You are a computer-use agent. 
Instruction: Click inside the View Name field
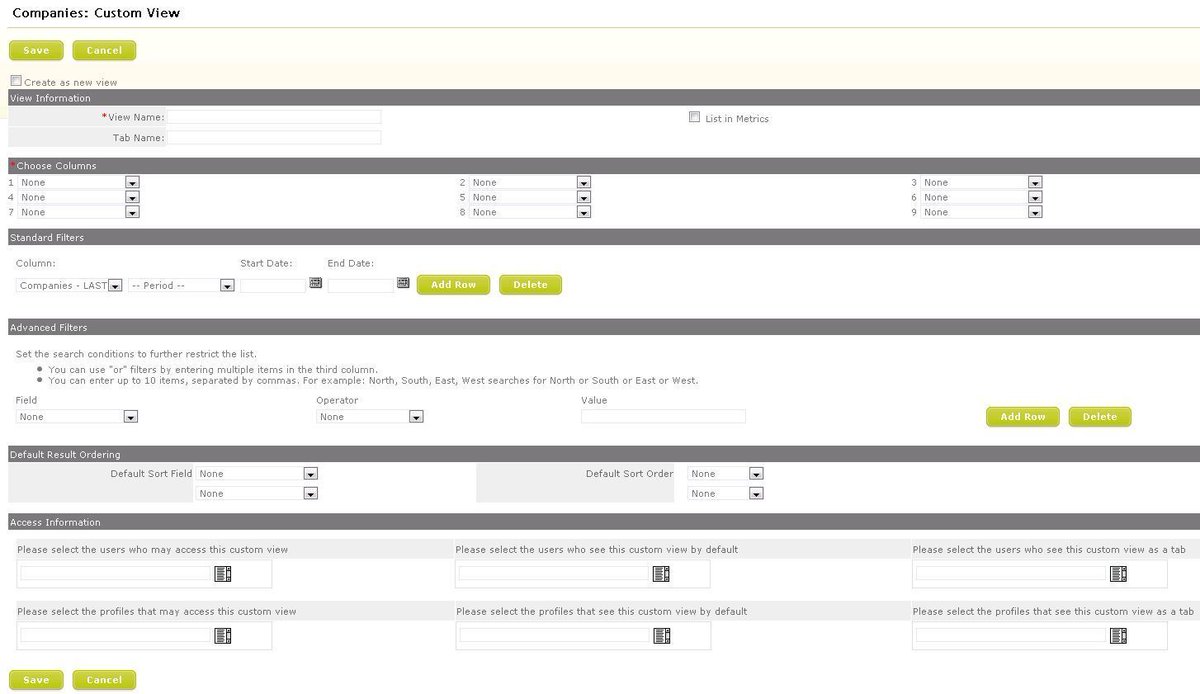click(276, 116)
